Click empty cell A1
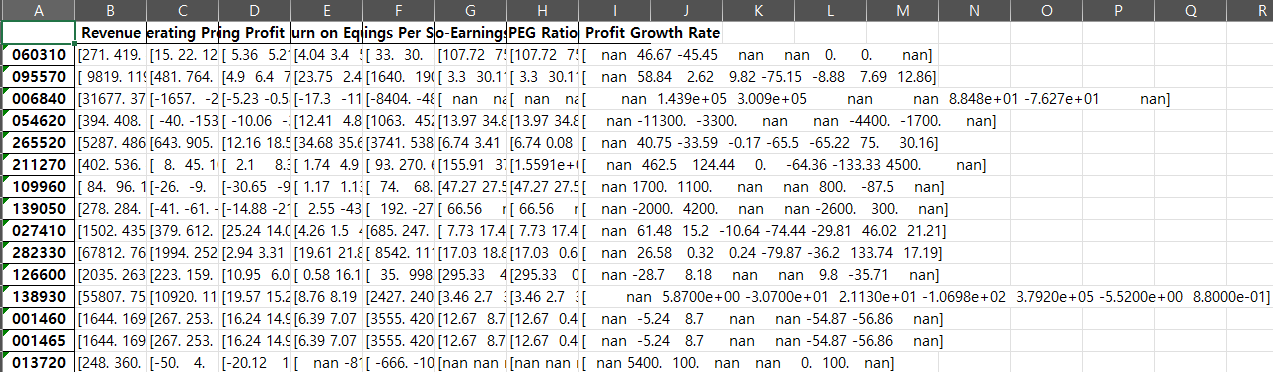The height and width of the screenshot is (372, 1273). pyautogui.click(x=38, y=32)
